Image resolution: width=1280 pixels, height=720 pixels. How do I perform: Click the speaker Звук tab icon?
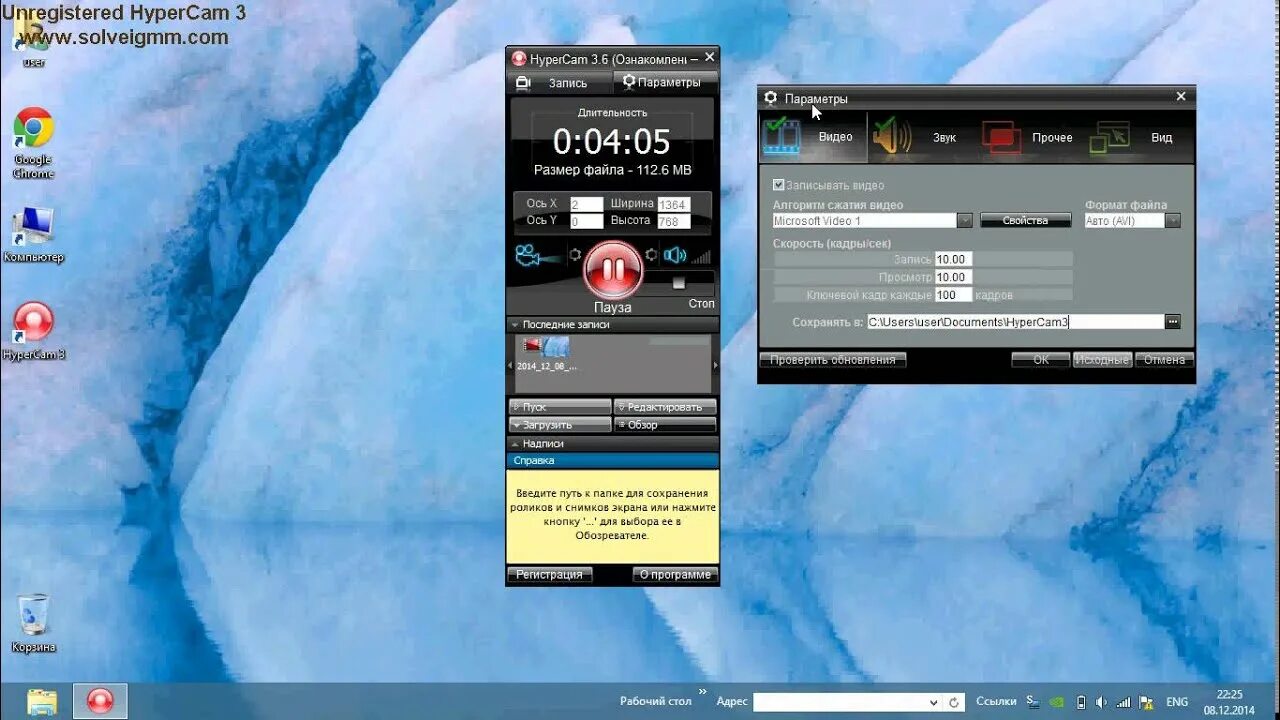point(891,137)
